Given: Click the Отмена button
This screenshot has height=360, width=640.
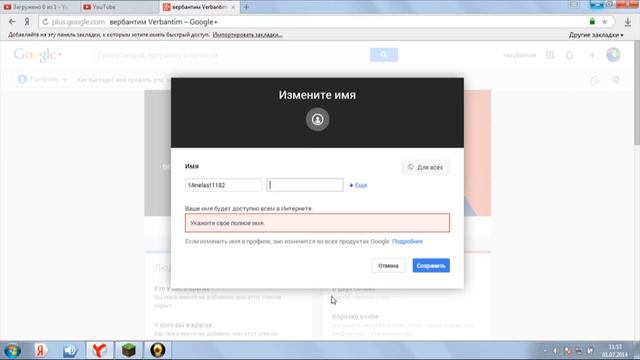Looking at the screenshot, I should pos(388,266).
